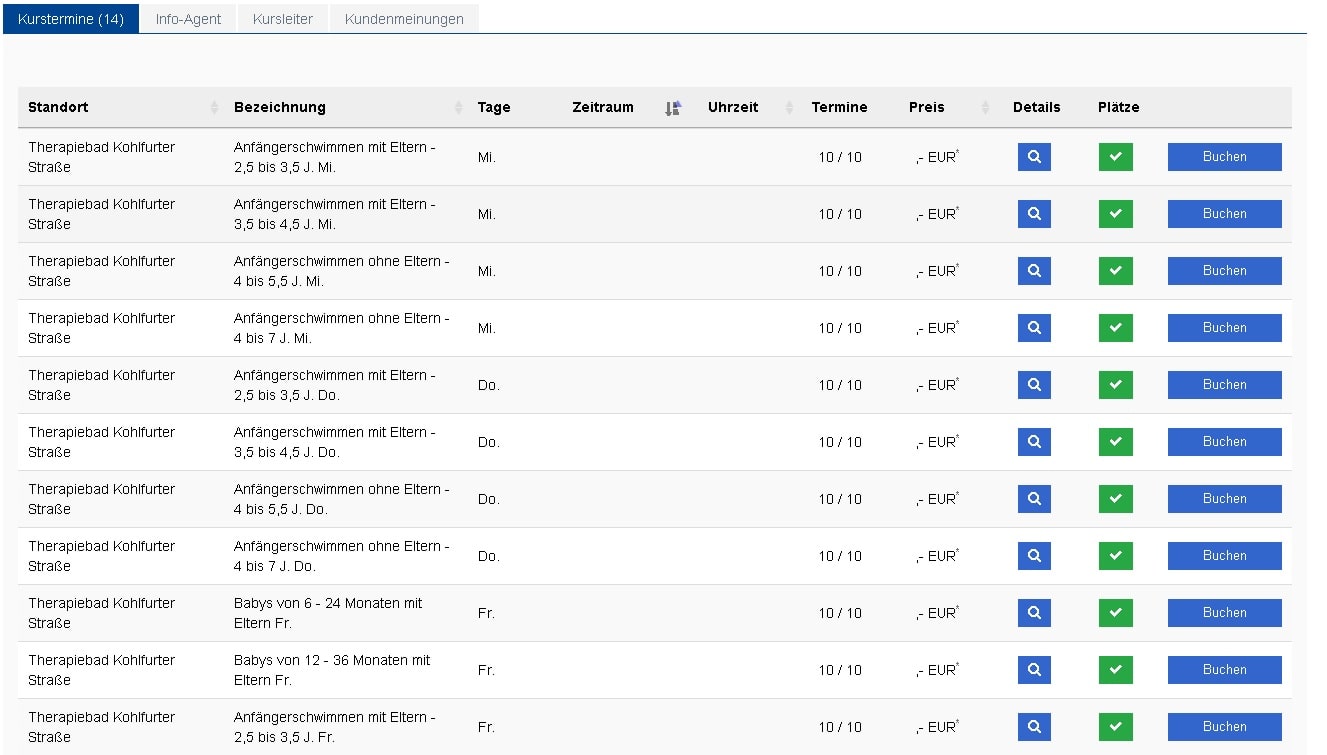Book 'mit Eltern 2,5 bis 3,5 J. Fr.' via Buchen
Viewport: 1327px width, 755px height.
[x=1224, y=727]
